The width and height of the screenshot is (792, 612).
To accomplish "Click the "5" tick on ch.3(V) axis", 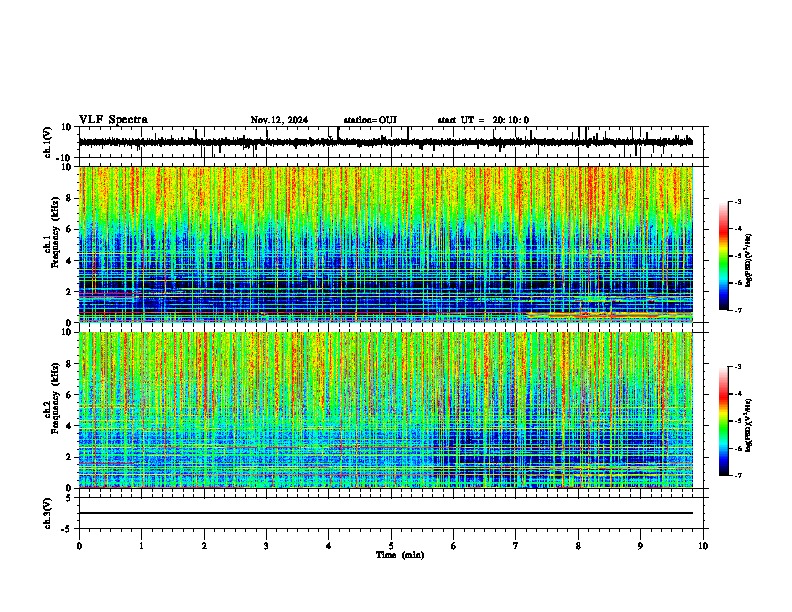I will pos(69,497).
